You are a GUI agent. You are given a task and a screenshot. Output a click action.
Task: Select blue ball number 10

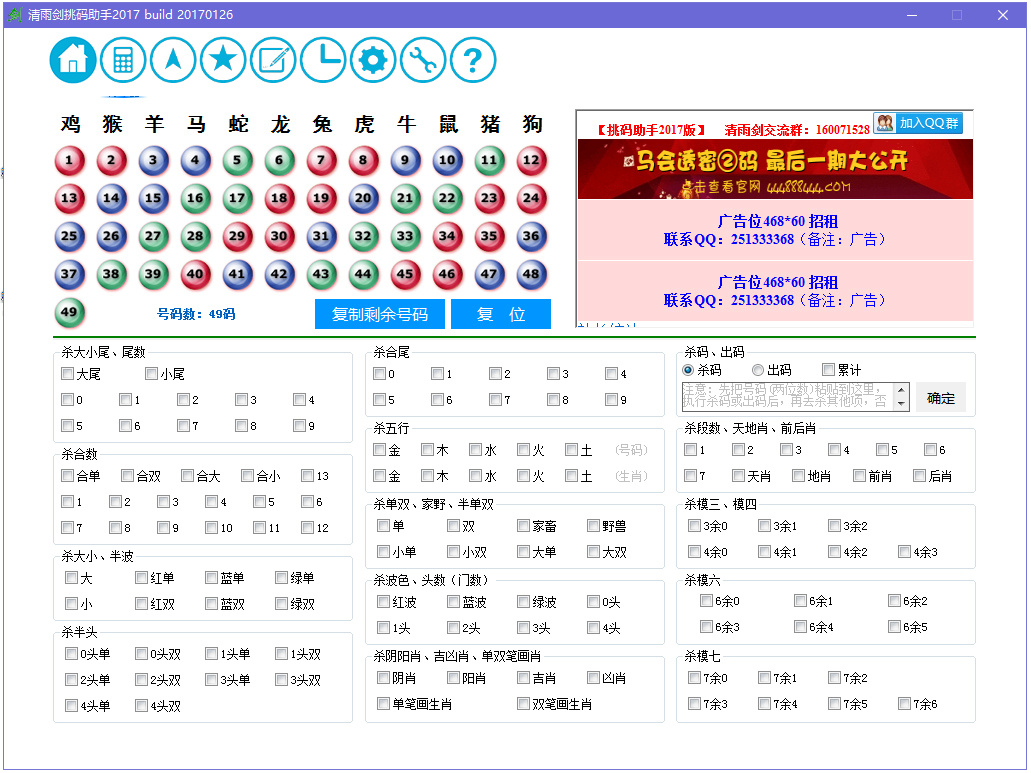(x=447, y=160)
